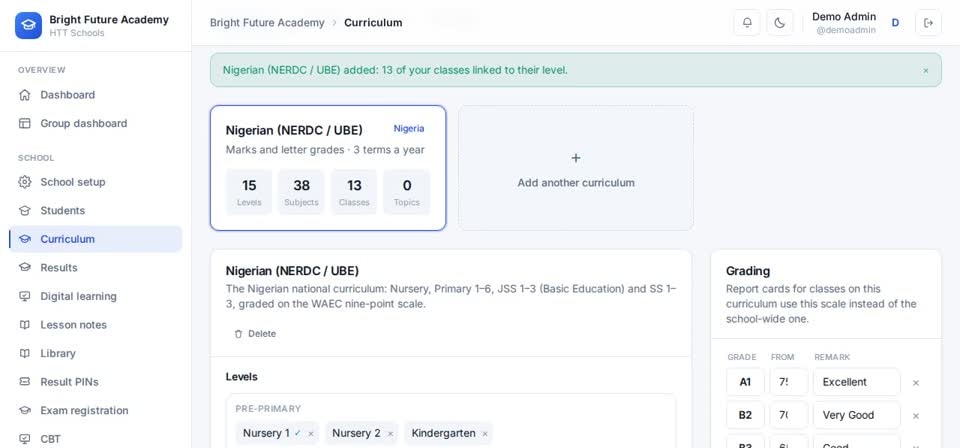960x448 pixels.
Task: Click the plus icon to add curriculum
Action: pyautogui.click(x=576, y=158)
